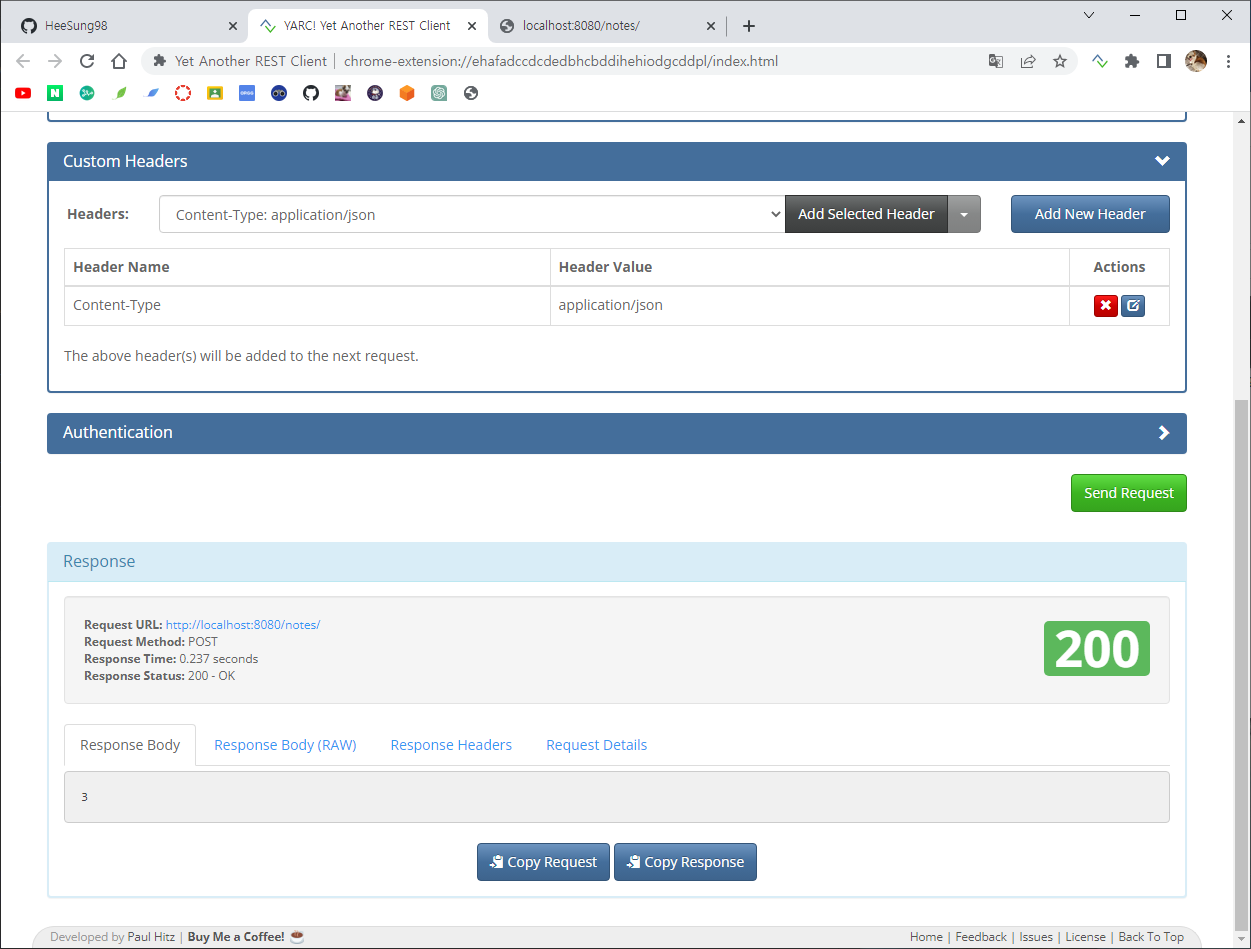Viewport: 1251px width, 949px height.
Task: Open the YouTube bookmark
Action: 23,93
